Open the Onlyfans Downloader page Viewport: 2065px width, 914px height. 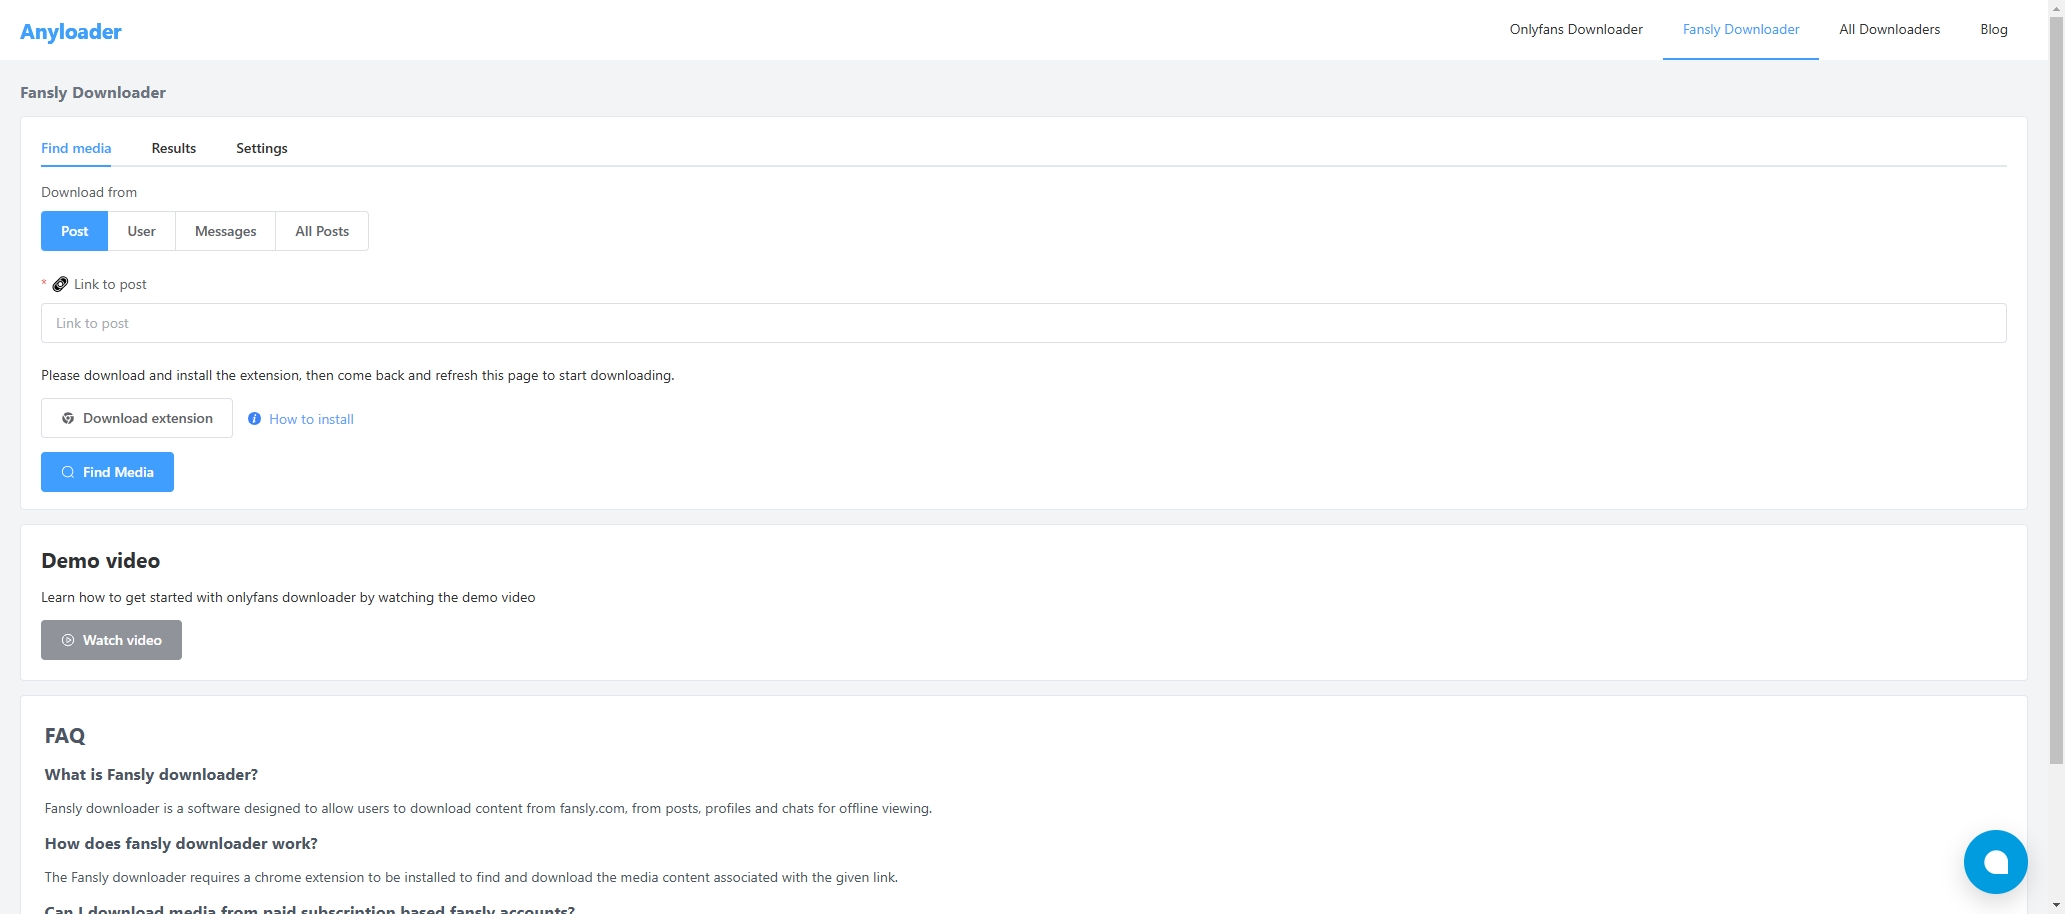coord(1576,29)
